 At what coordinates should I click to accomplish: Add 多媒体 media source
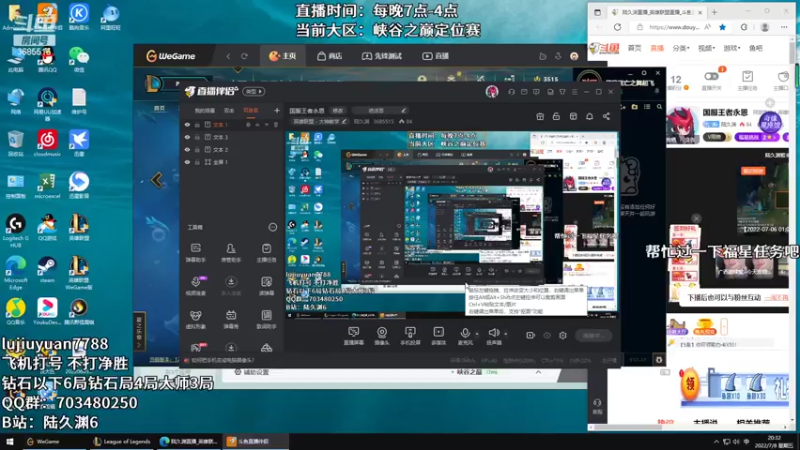tap(438, 336)
